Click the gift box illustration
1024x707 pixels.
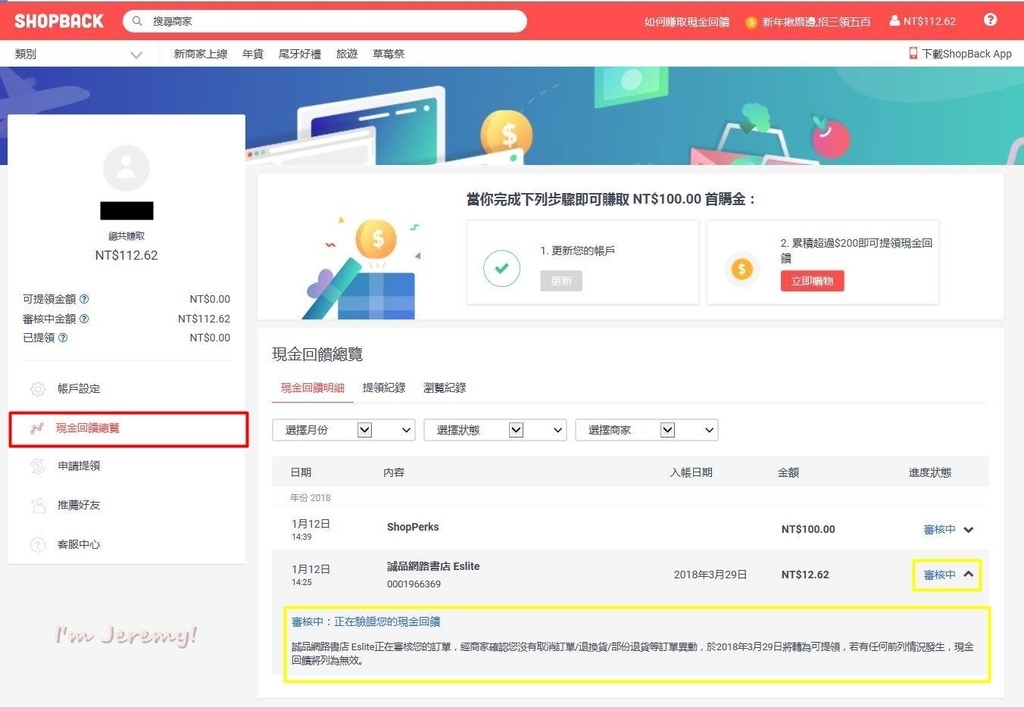[362, 268]
